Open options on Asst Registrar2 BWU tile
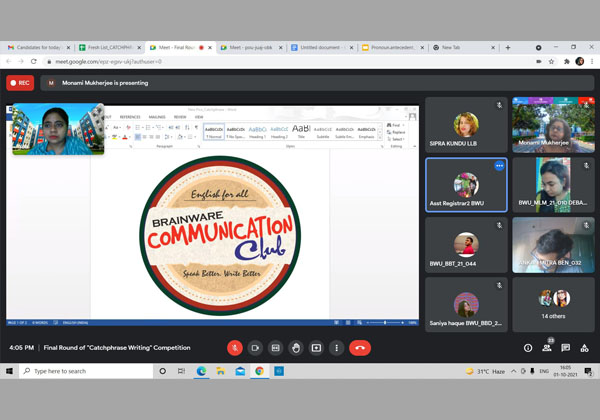This screenshot has width=600, height=420. coord(499,165)
